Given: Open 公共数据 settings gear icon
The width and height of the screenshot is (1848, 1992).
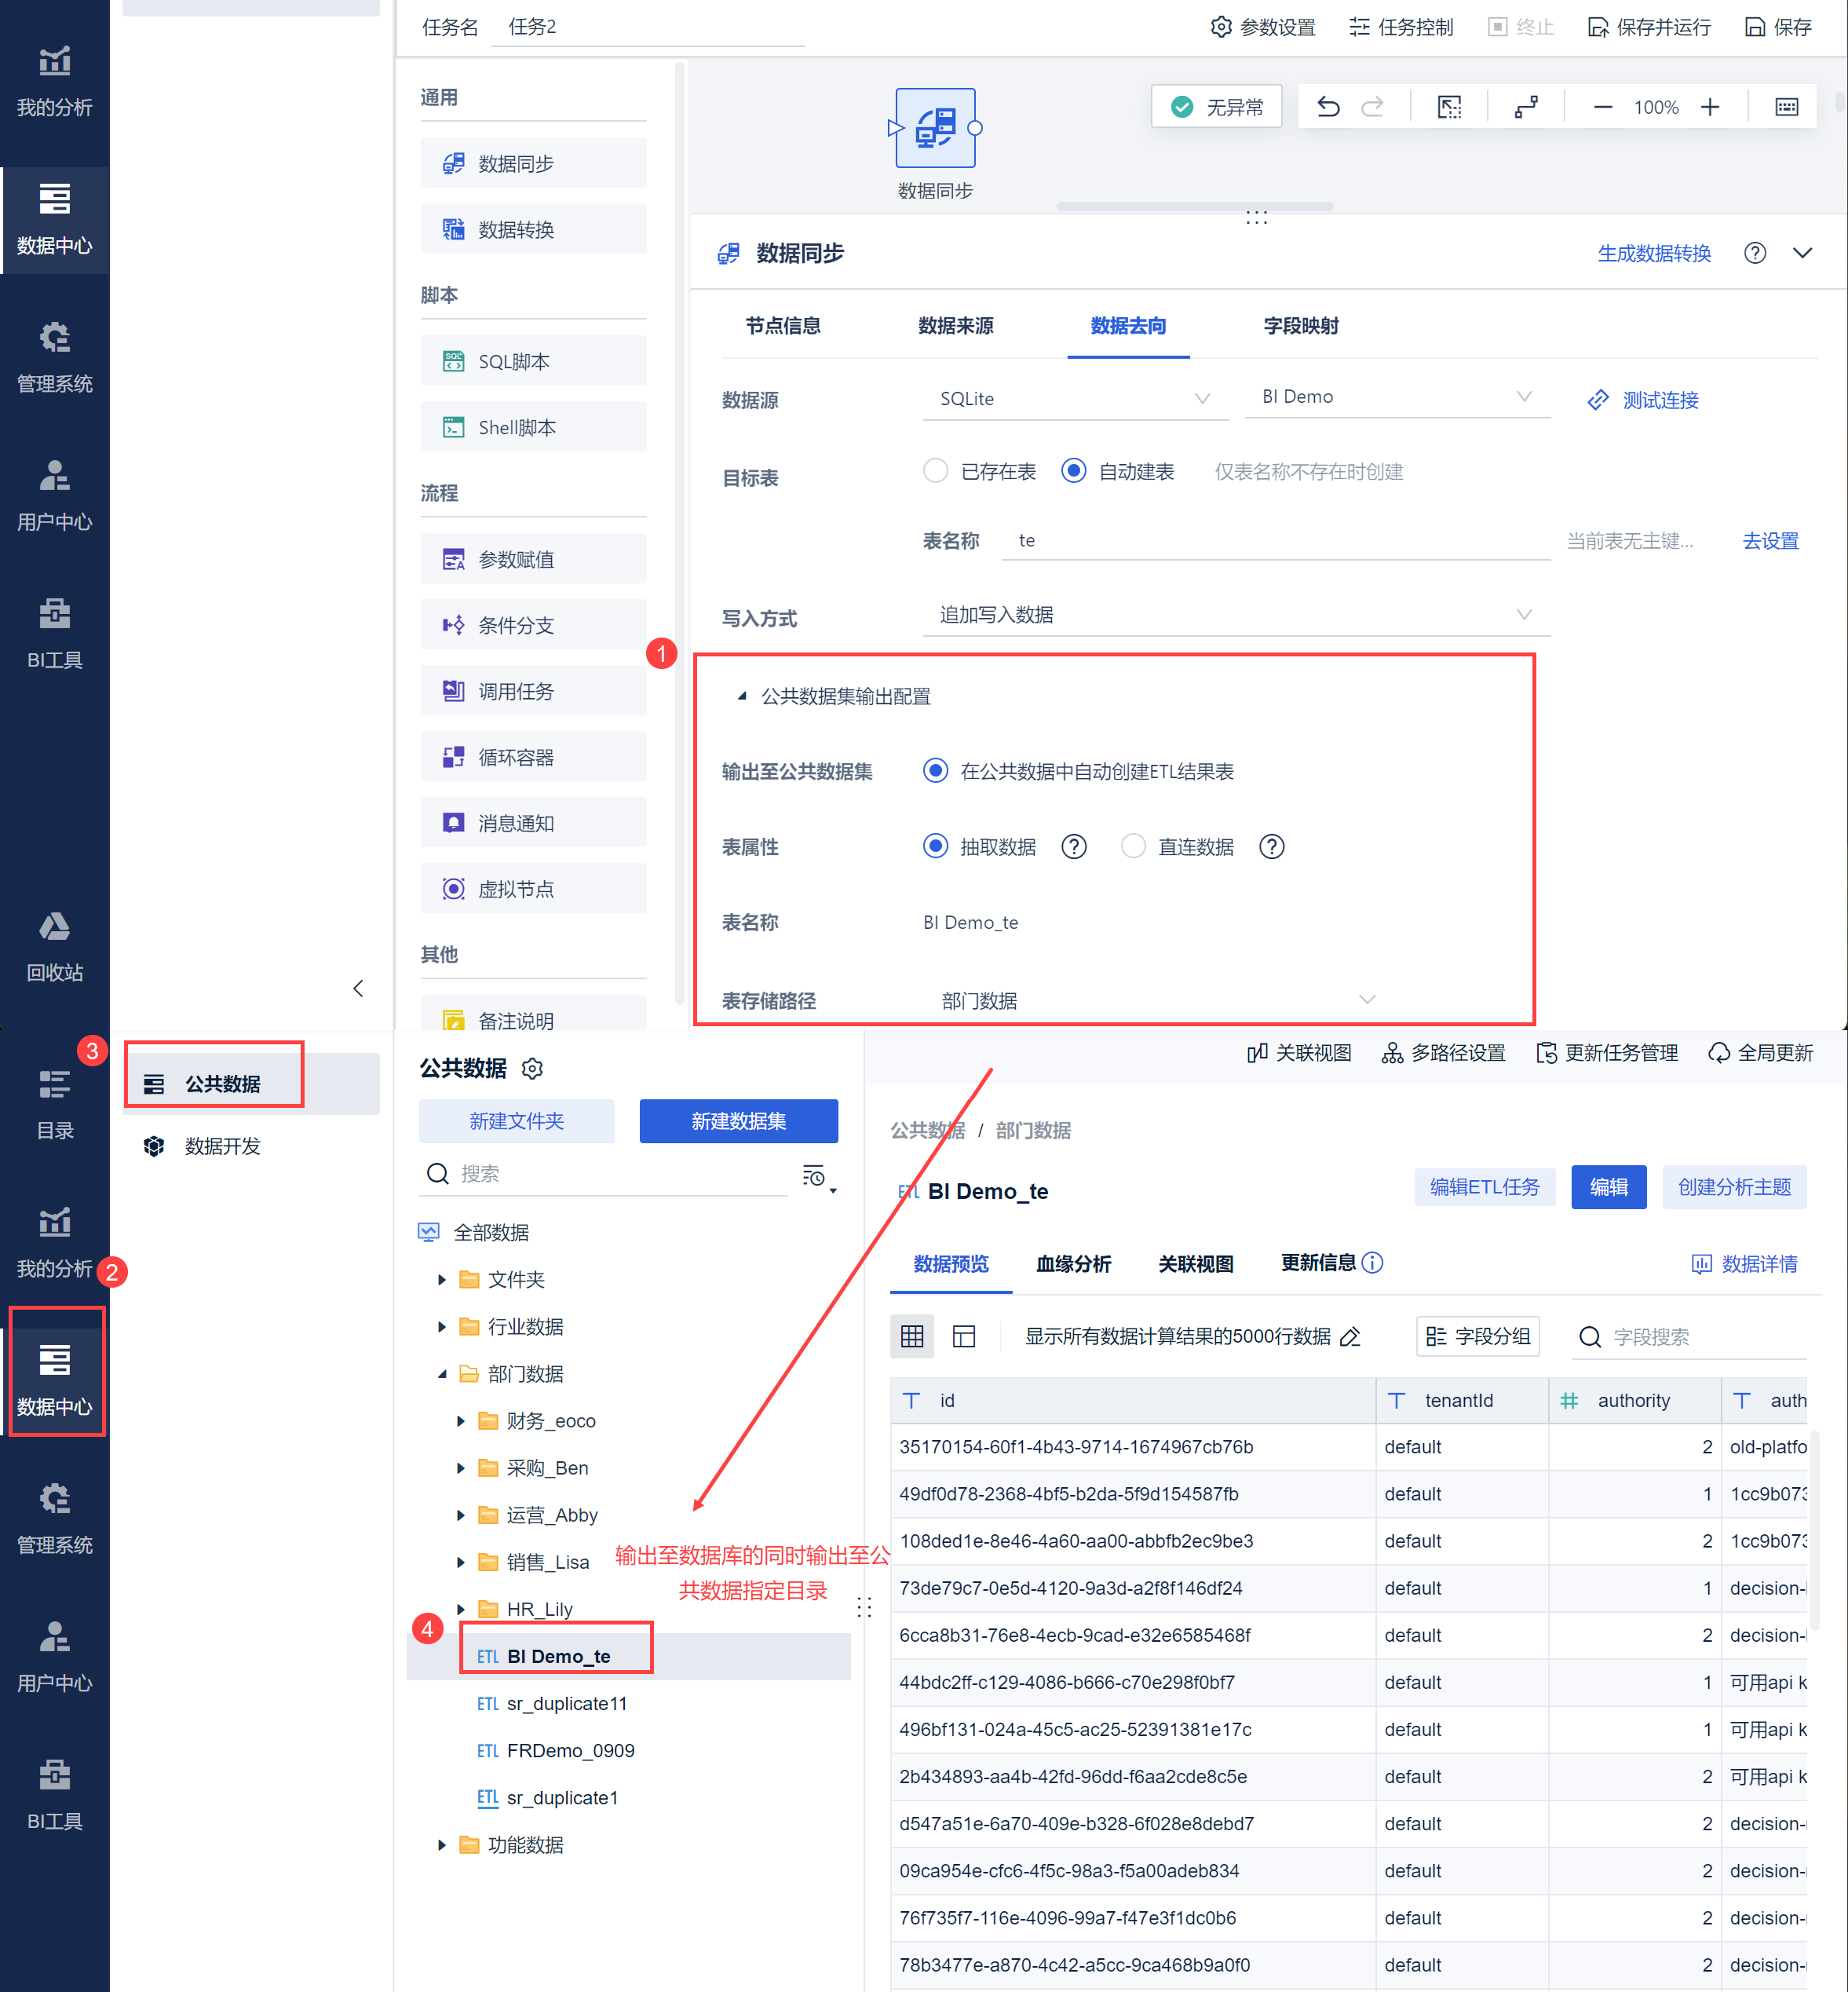Looking at the screenshot, I should (x=533, y=1068).
